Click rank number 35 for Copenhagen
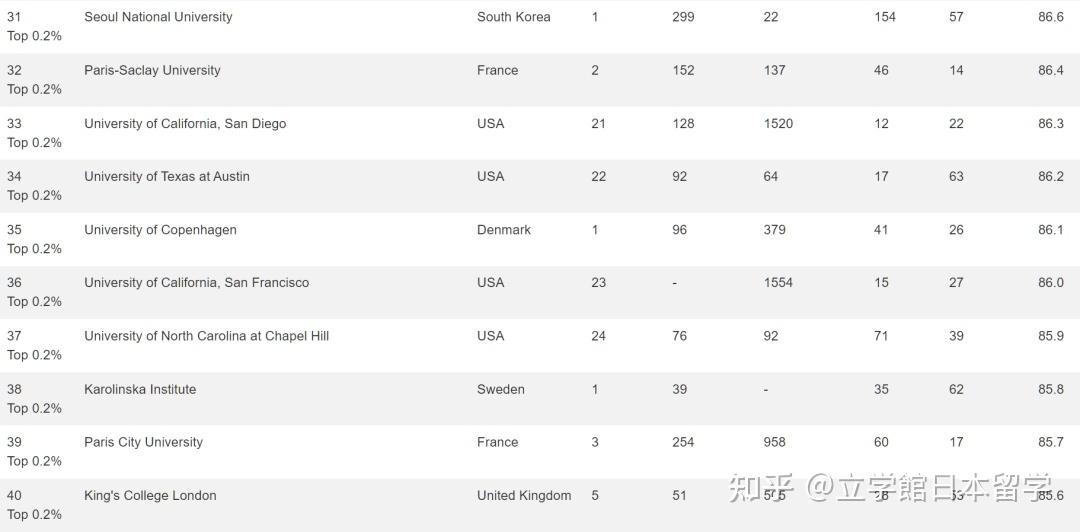Screen dimensions: 1080x532 pos(14,229)
